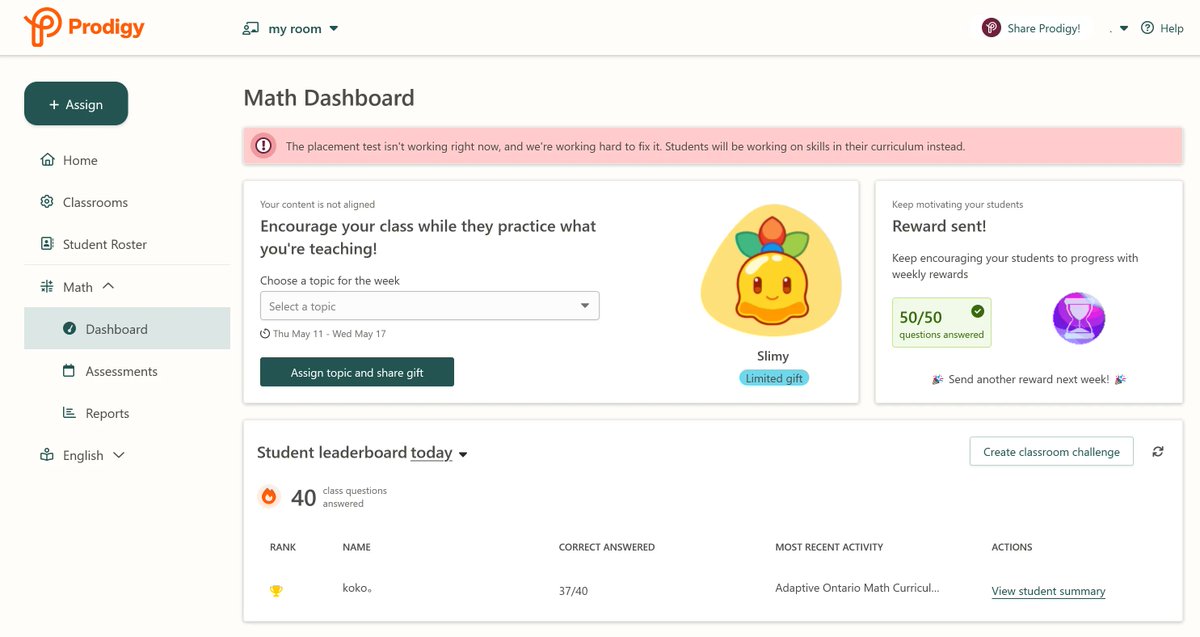1200x637 pixels.
Task: Open Classrooms in sidebar
Action: (x=95, y=202)
